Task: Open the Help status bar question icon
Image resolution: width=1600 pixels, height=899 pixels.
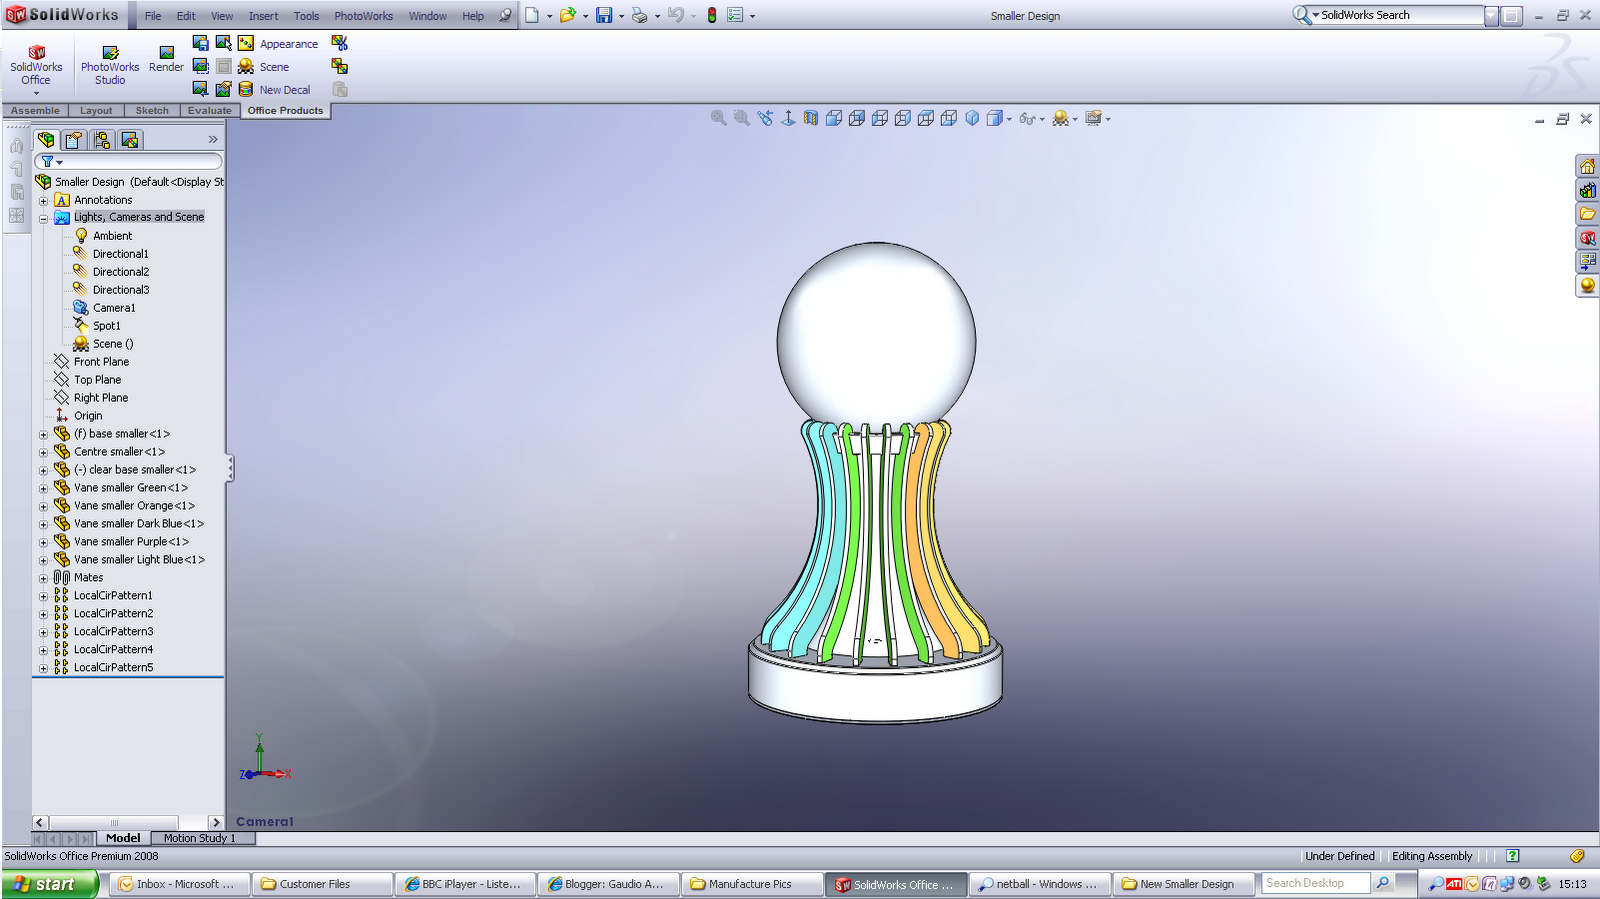Action: [1513, 856]
